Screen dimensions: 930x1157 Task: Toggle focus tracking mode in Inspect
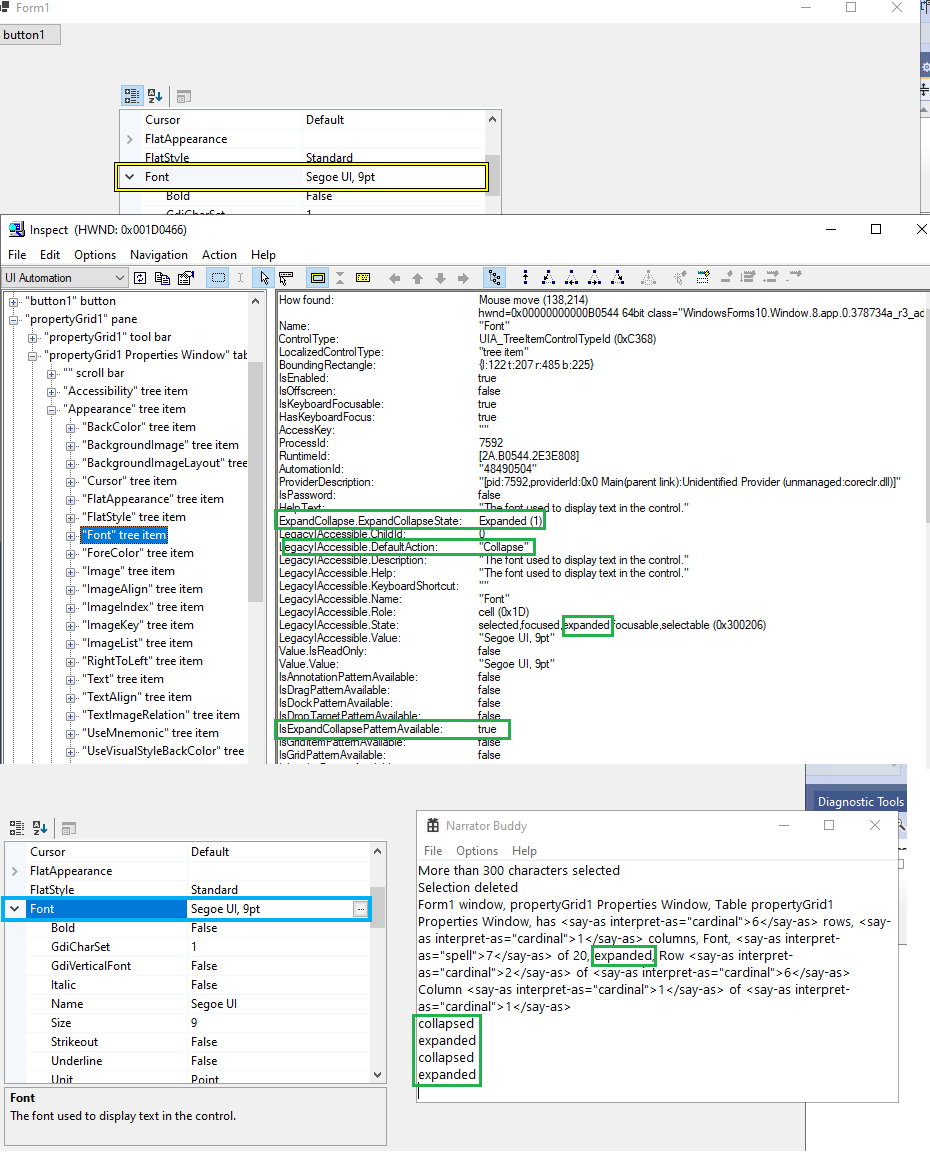(x=287, y=277)
